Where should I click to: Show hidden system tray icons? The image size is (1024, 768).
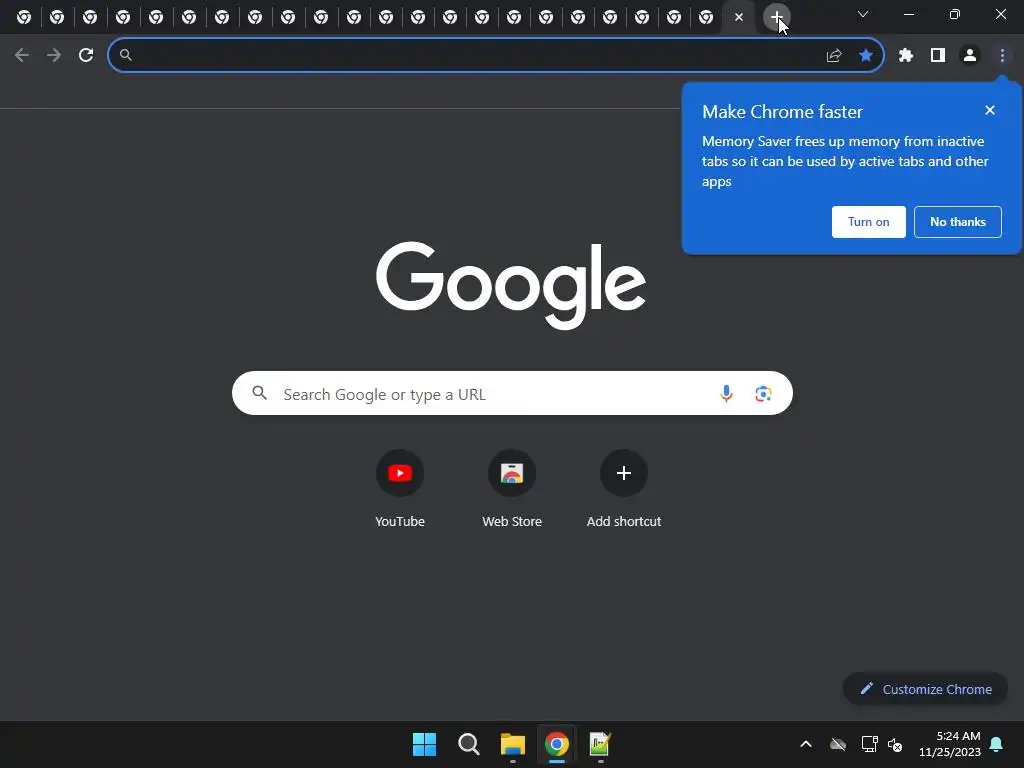click(806, 744)
